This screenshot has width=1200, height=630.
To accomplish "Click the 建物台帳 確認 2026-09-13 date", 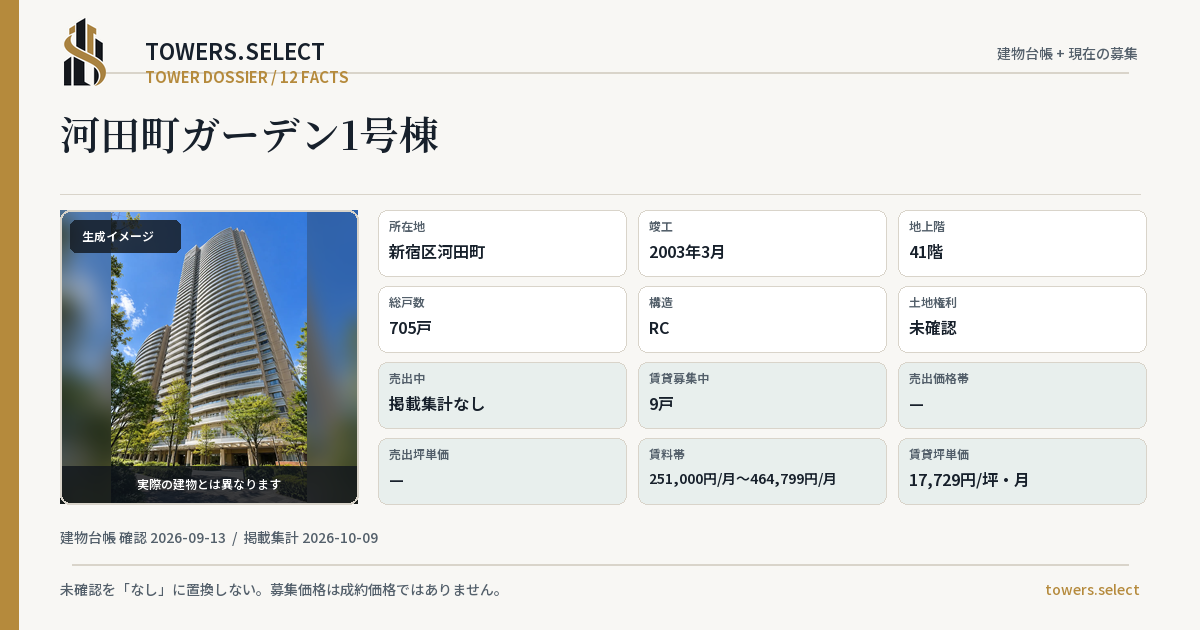I will (143, 538).
